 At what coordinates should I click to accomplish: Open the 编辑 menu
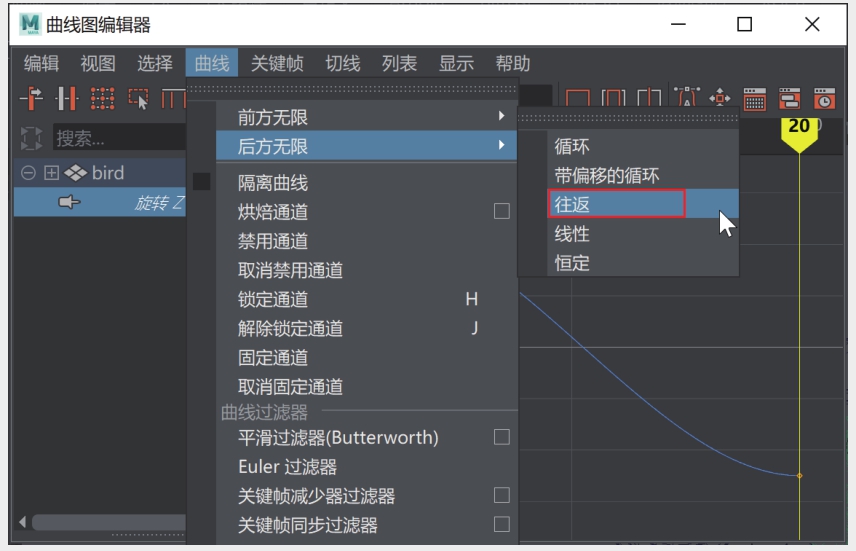point(41,63)
